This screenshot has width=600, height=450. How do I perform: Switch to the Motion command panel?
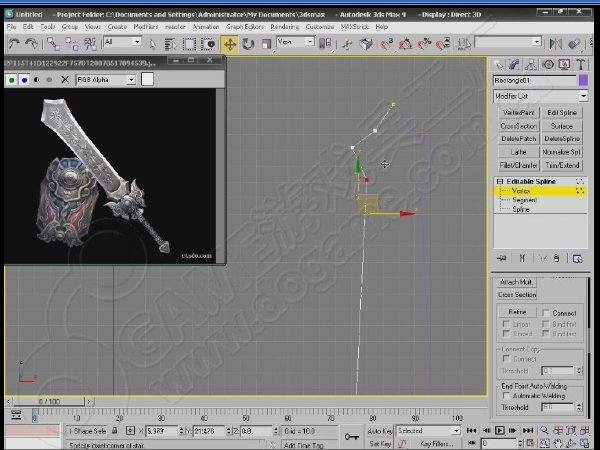point(548,65)
